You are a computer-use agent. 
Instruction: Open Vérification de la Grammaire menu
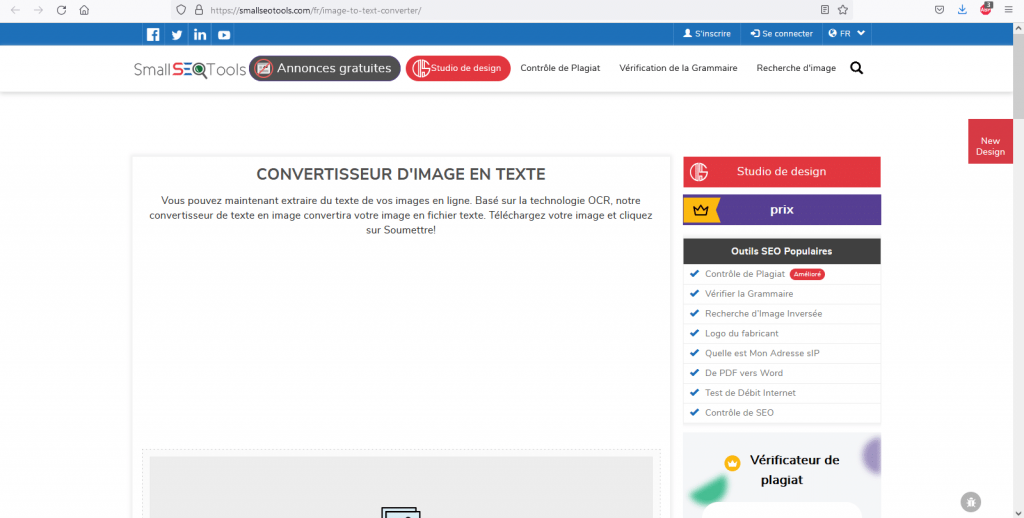[678, 68]
